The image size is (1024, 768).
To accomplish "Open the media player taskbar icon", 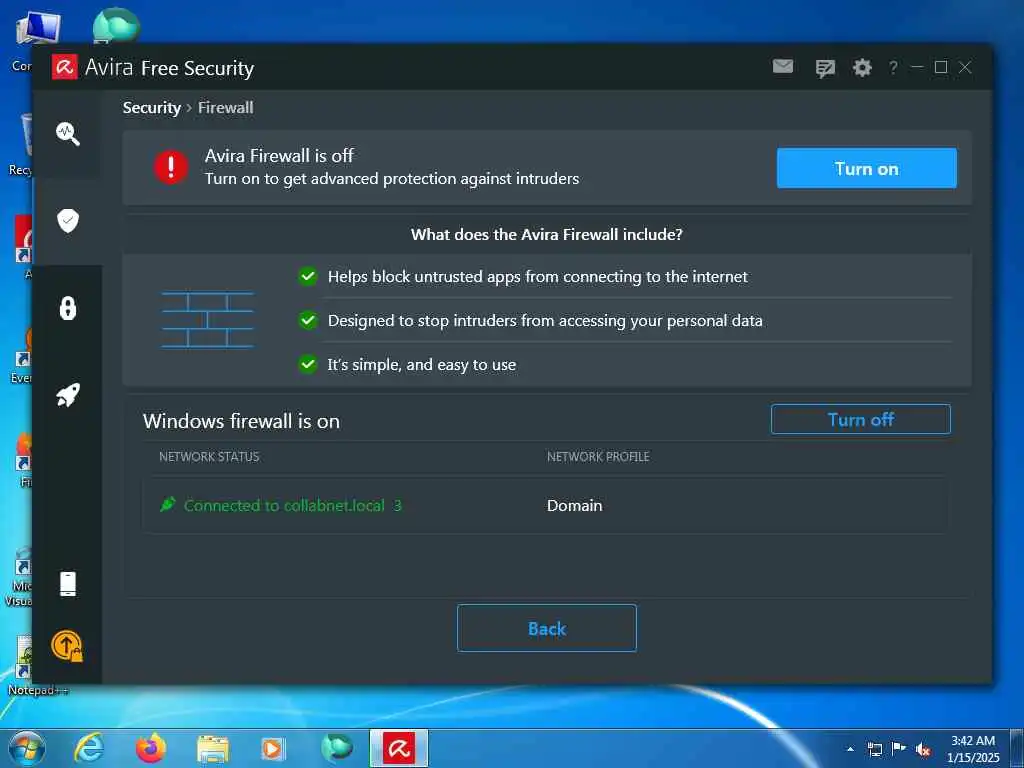I will pyautogui.click(x=273, y=749).
